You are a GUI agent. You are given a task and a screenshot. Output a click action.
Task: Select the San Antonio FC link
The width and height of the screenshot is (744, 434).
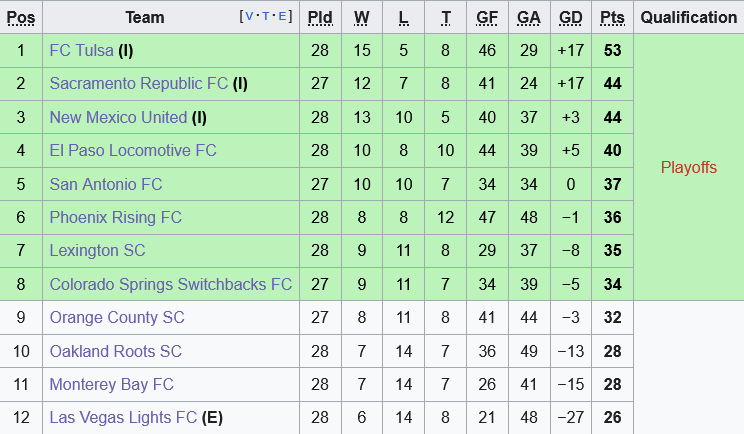click(x=106, y=184)
